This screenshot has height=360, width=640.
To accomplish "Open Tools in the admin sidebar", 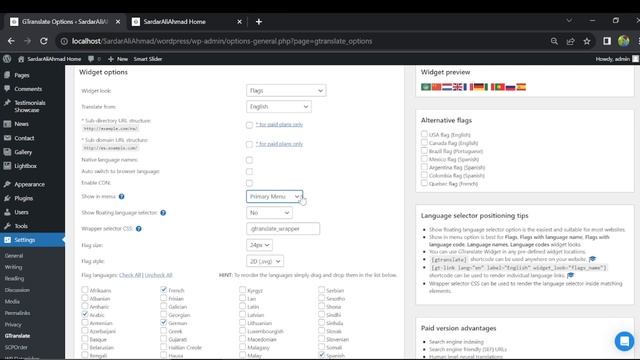I will coord(21,226).
